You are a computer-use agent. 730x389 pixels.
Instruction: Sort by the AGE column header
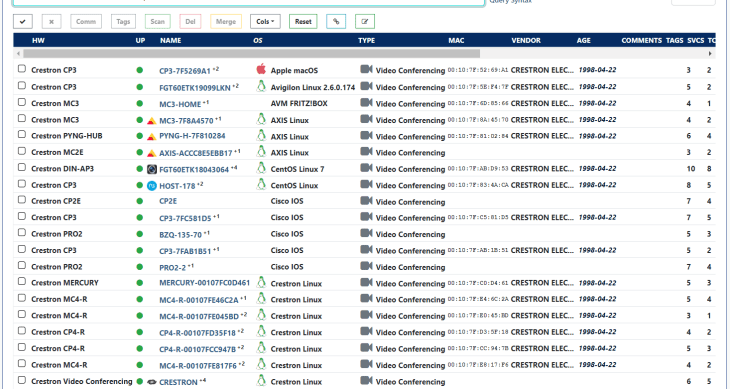point(583,40)
